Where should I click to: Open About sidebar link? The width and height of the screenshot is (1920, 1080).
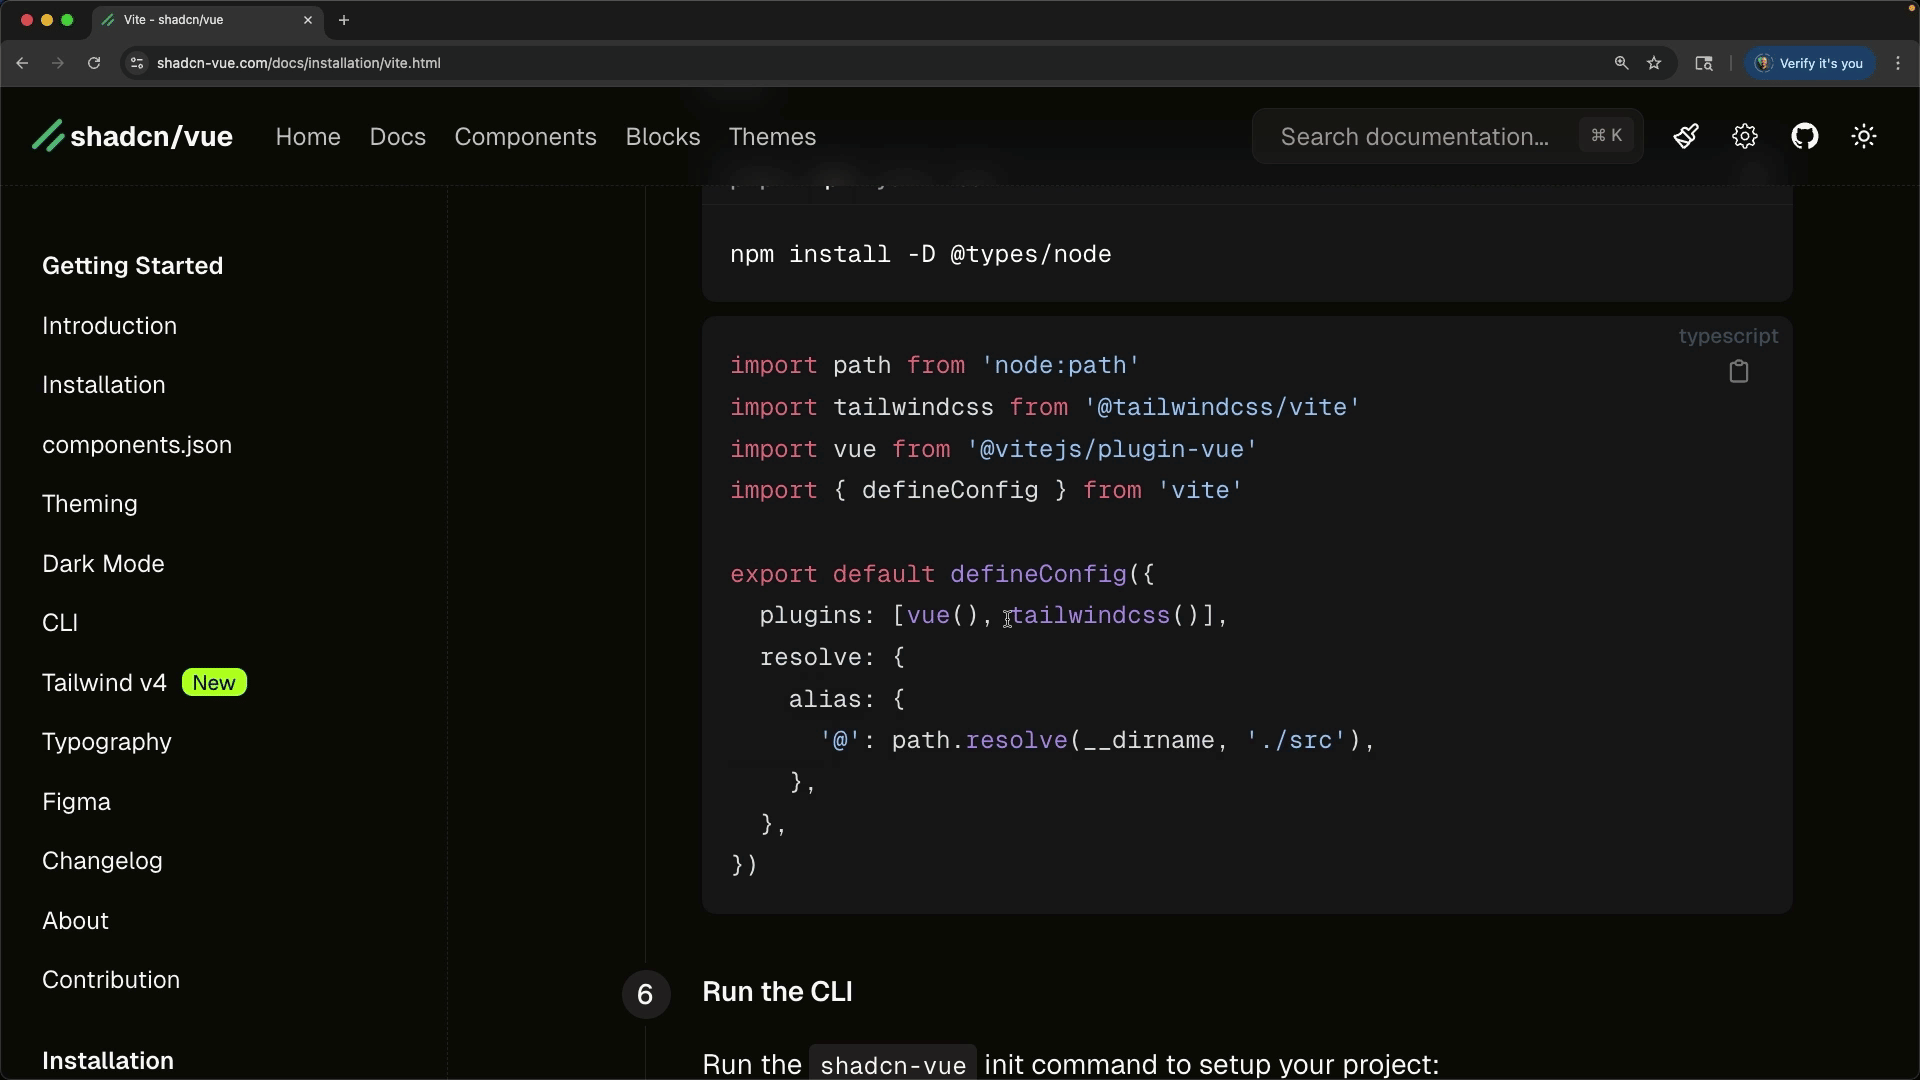pos(76,921)
